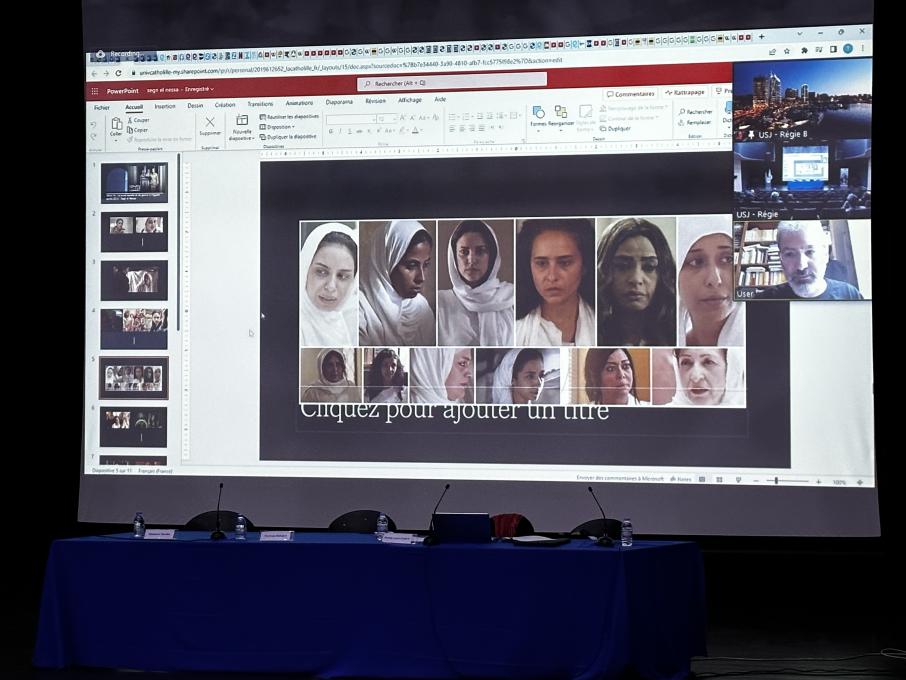Click the USJ - Régie B video tile
The width and height of the screenshot is (906, 680).
[x=803, y=100]
